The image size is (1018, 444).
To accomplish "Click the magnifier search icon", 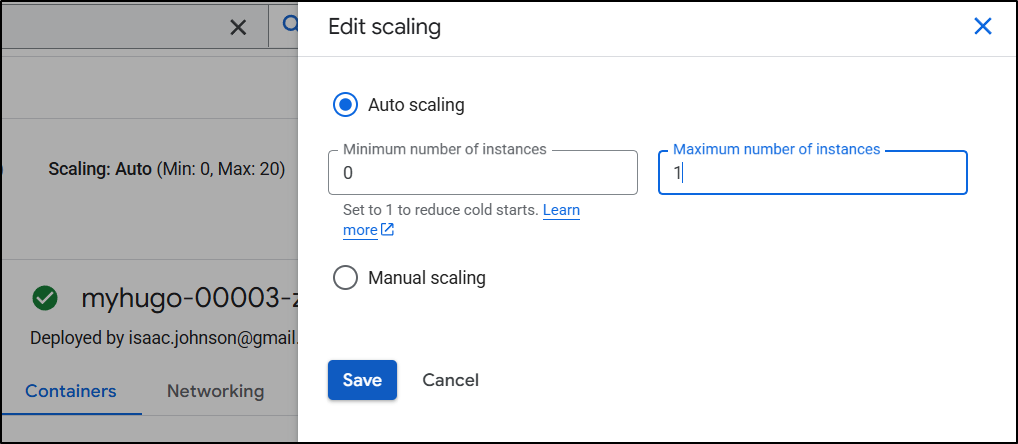I will (x=288, y=26).
